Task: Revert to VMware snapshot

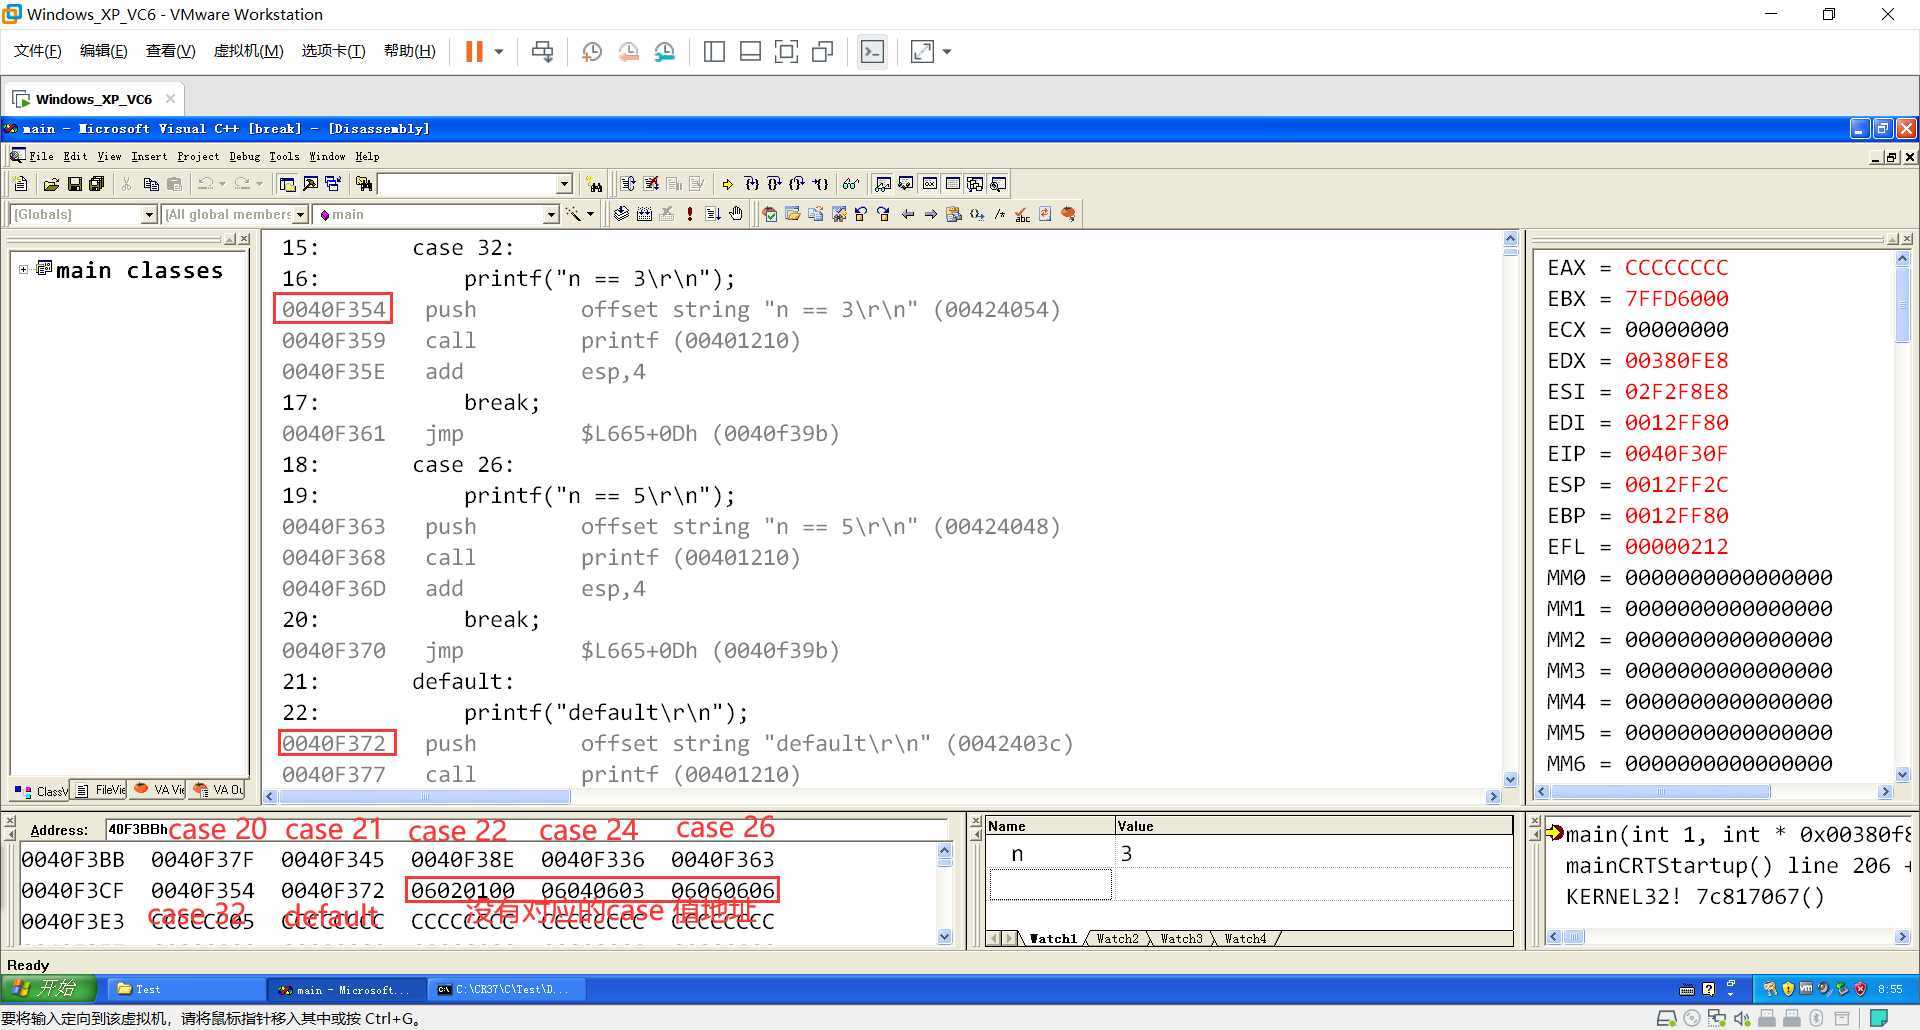Action: [628, 52]
